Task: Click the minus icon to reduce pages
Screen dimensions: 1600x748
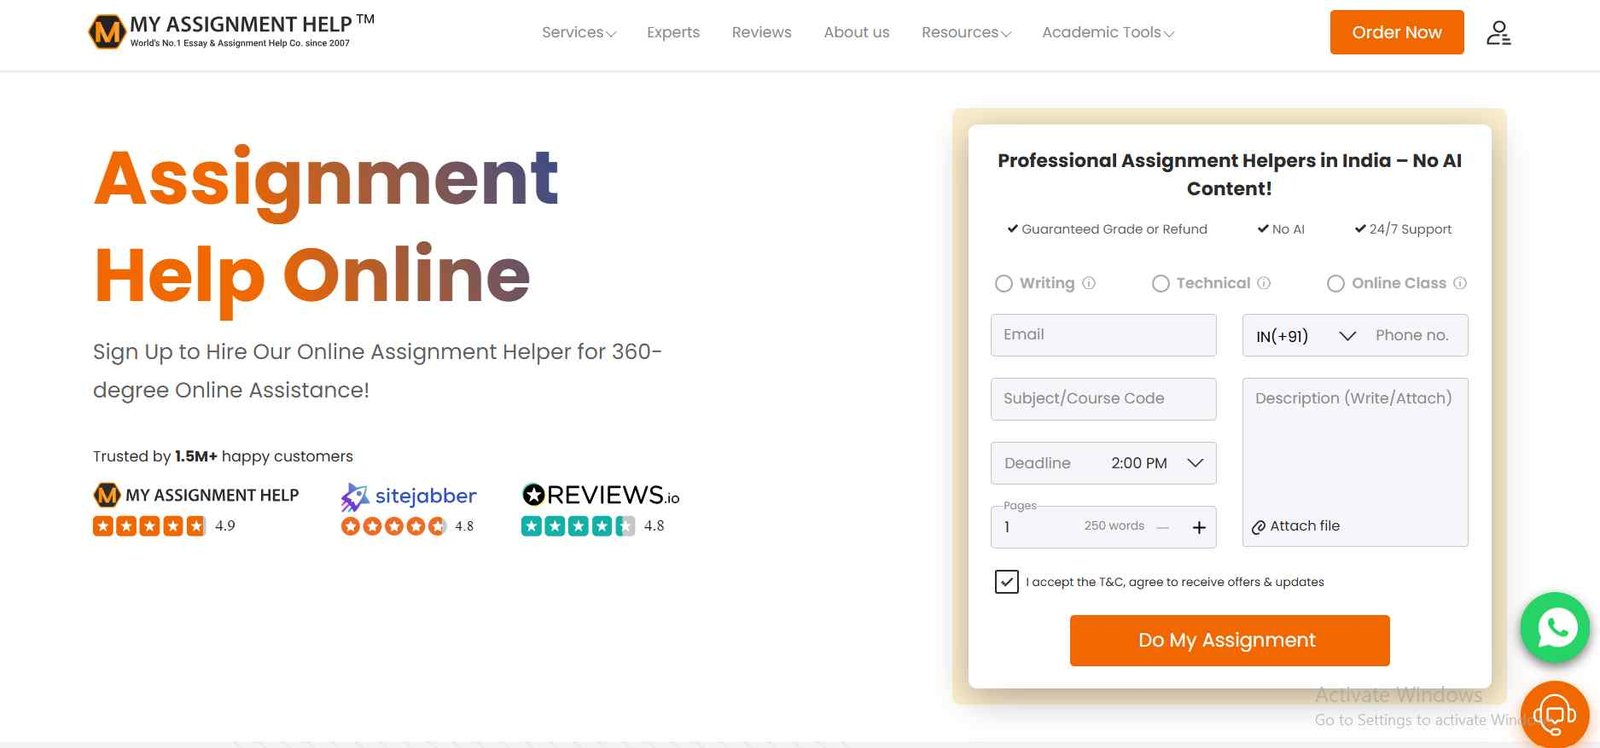Action: [x=1163, y=527]
